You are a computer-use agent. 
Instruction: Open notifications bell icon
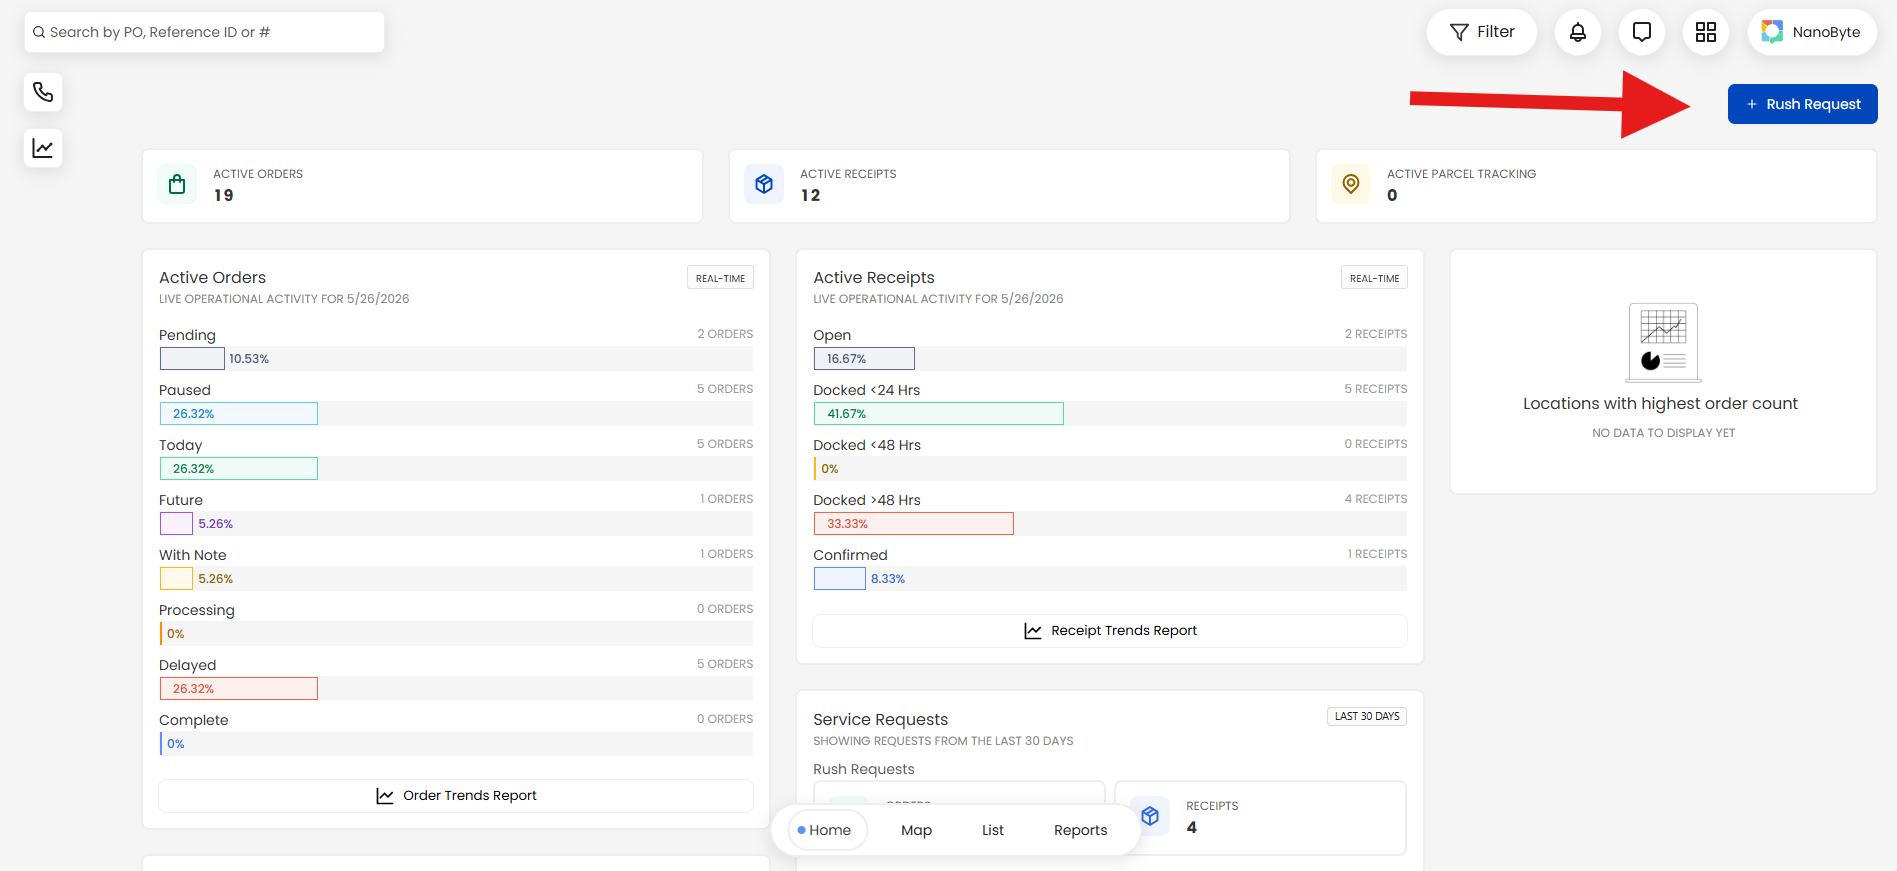(1578, 32)
